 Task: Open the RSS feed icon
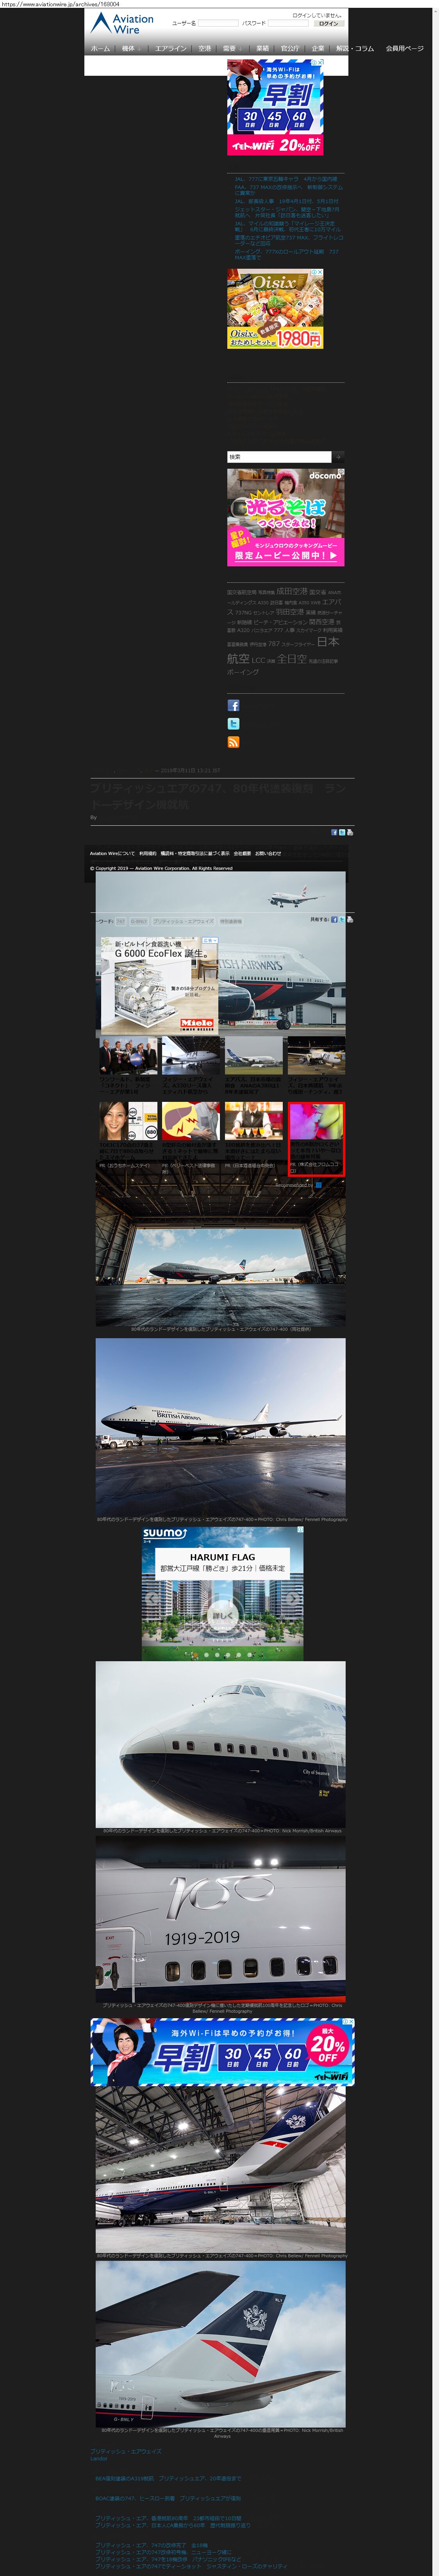[233, 742]
